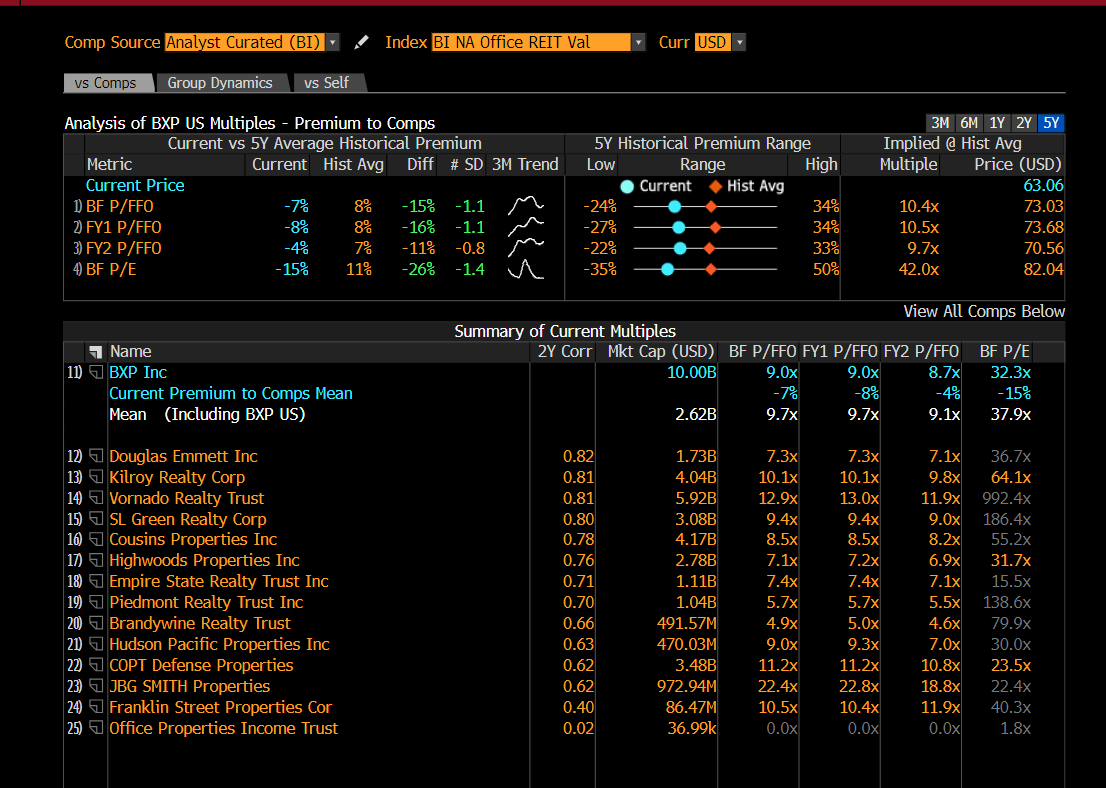Open the chart icon for Empire State Realty Trust
1106x788 pixels.
(96, 581)
